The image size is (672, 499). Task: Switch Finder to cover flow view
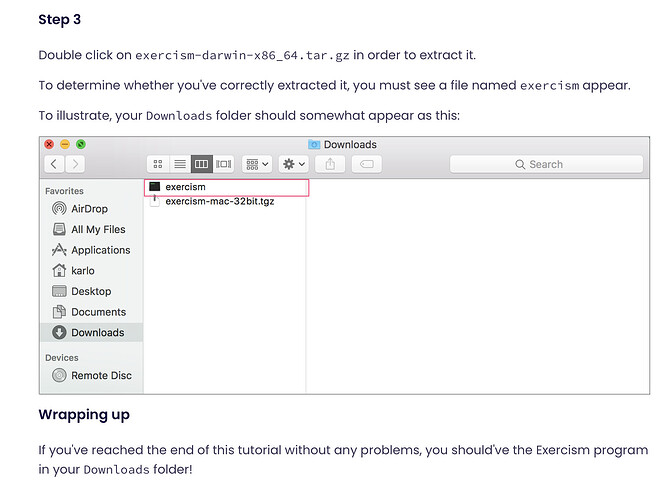click(223, 164)
